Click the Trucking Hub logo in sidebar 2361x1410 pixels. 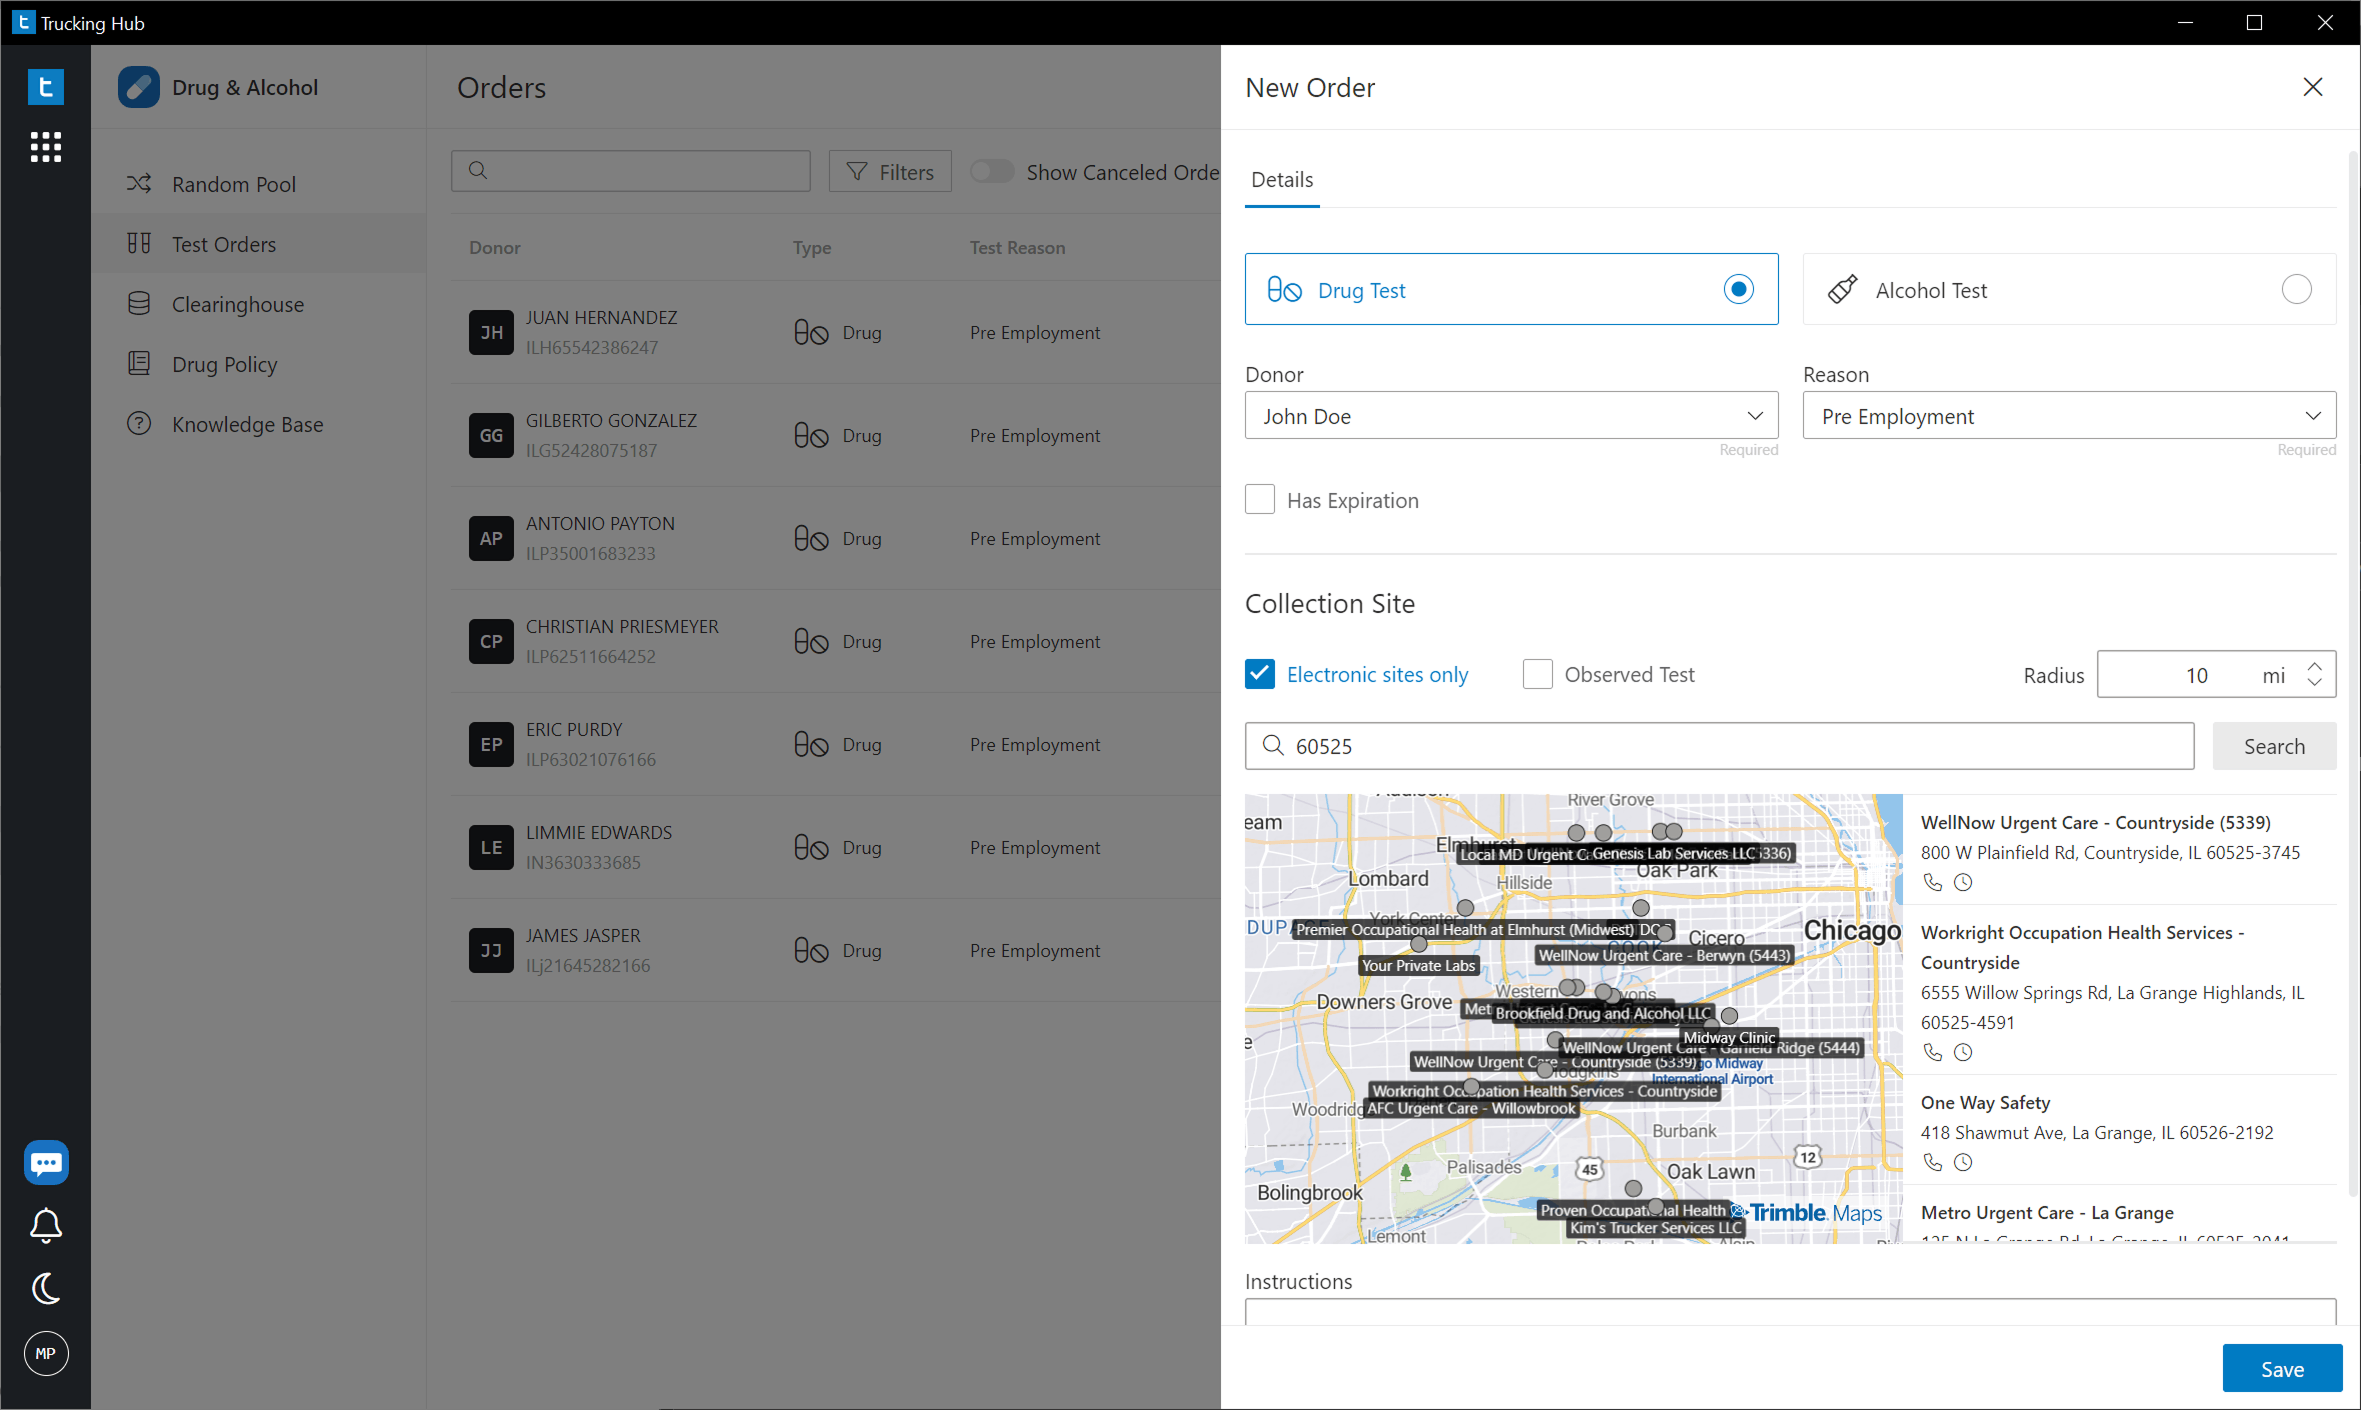pos(45,87)
